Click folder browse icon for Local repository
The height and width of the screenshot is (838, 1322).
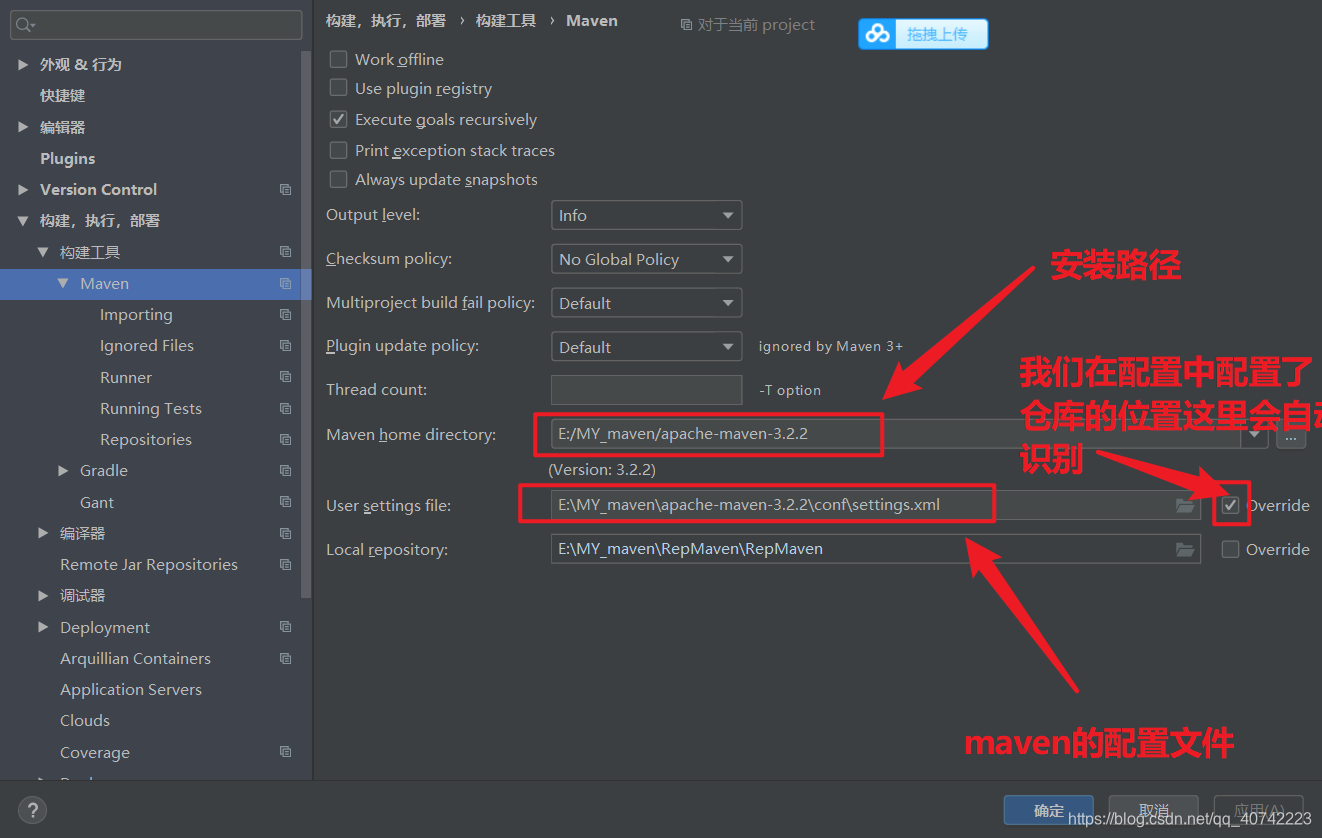pos(1185,549)
